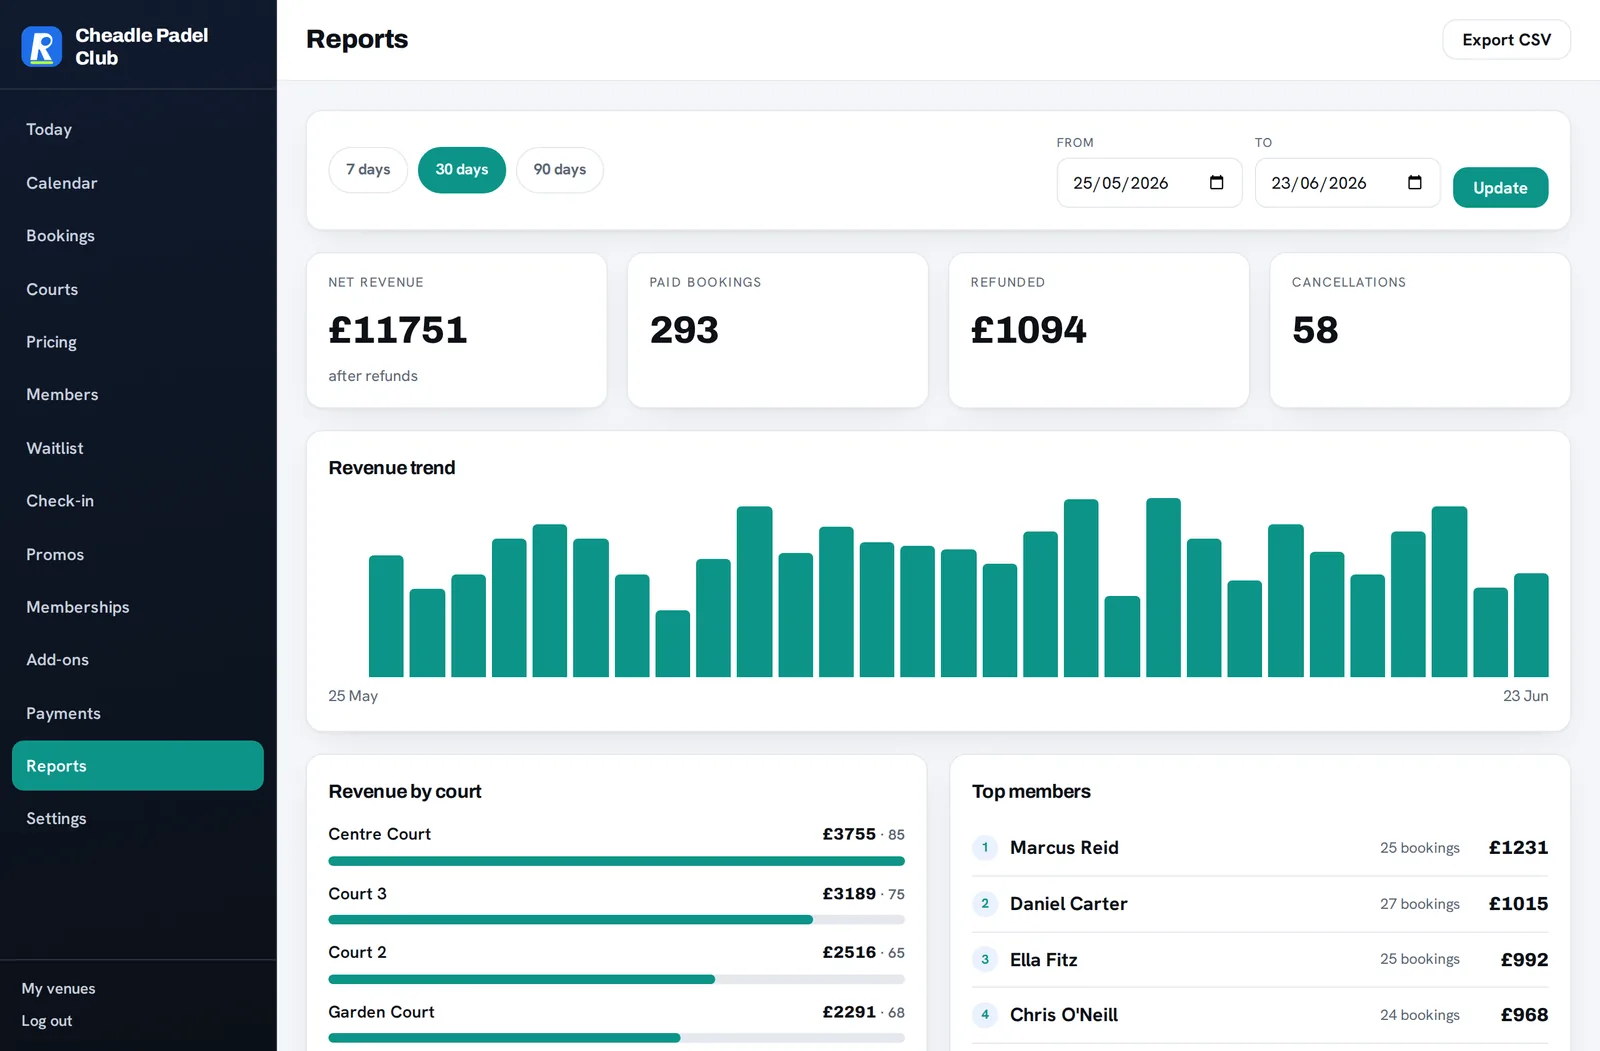Open the Payments page
The width and height of the screenshot is (1600, 1051).
[x=138, y=713]
